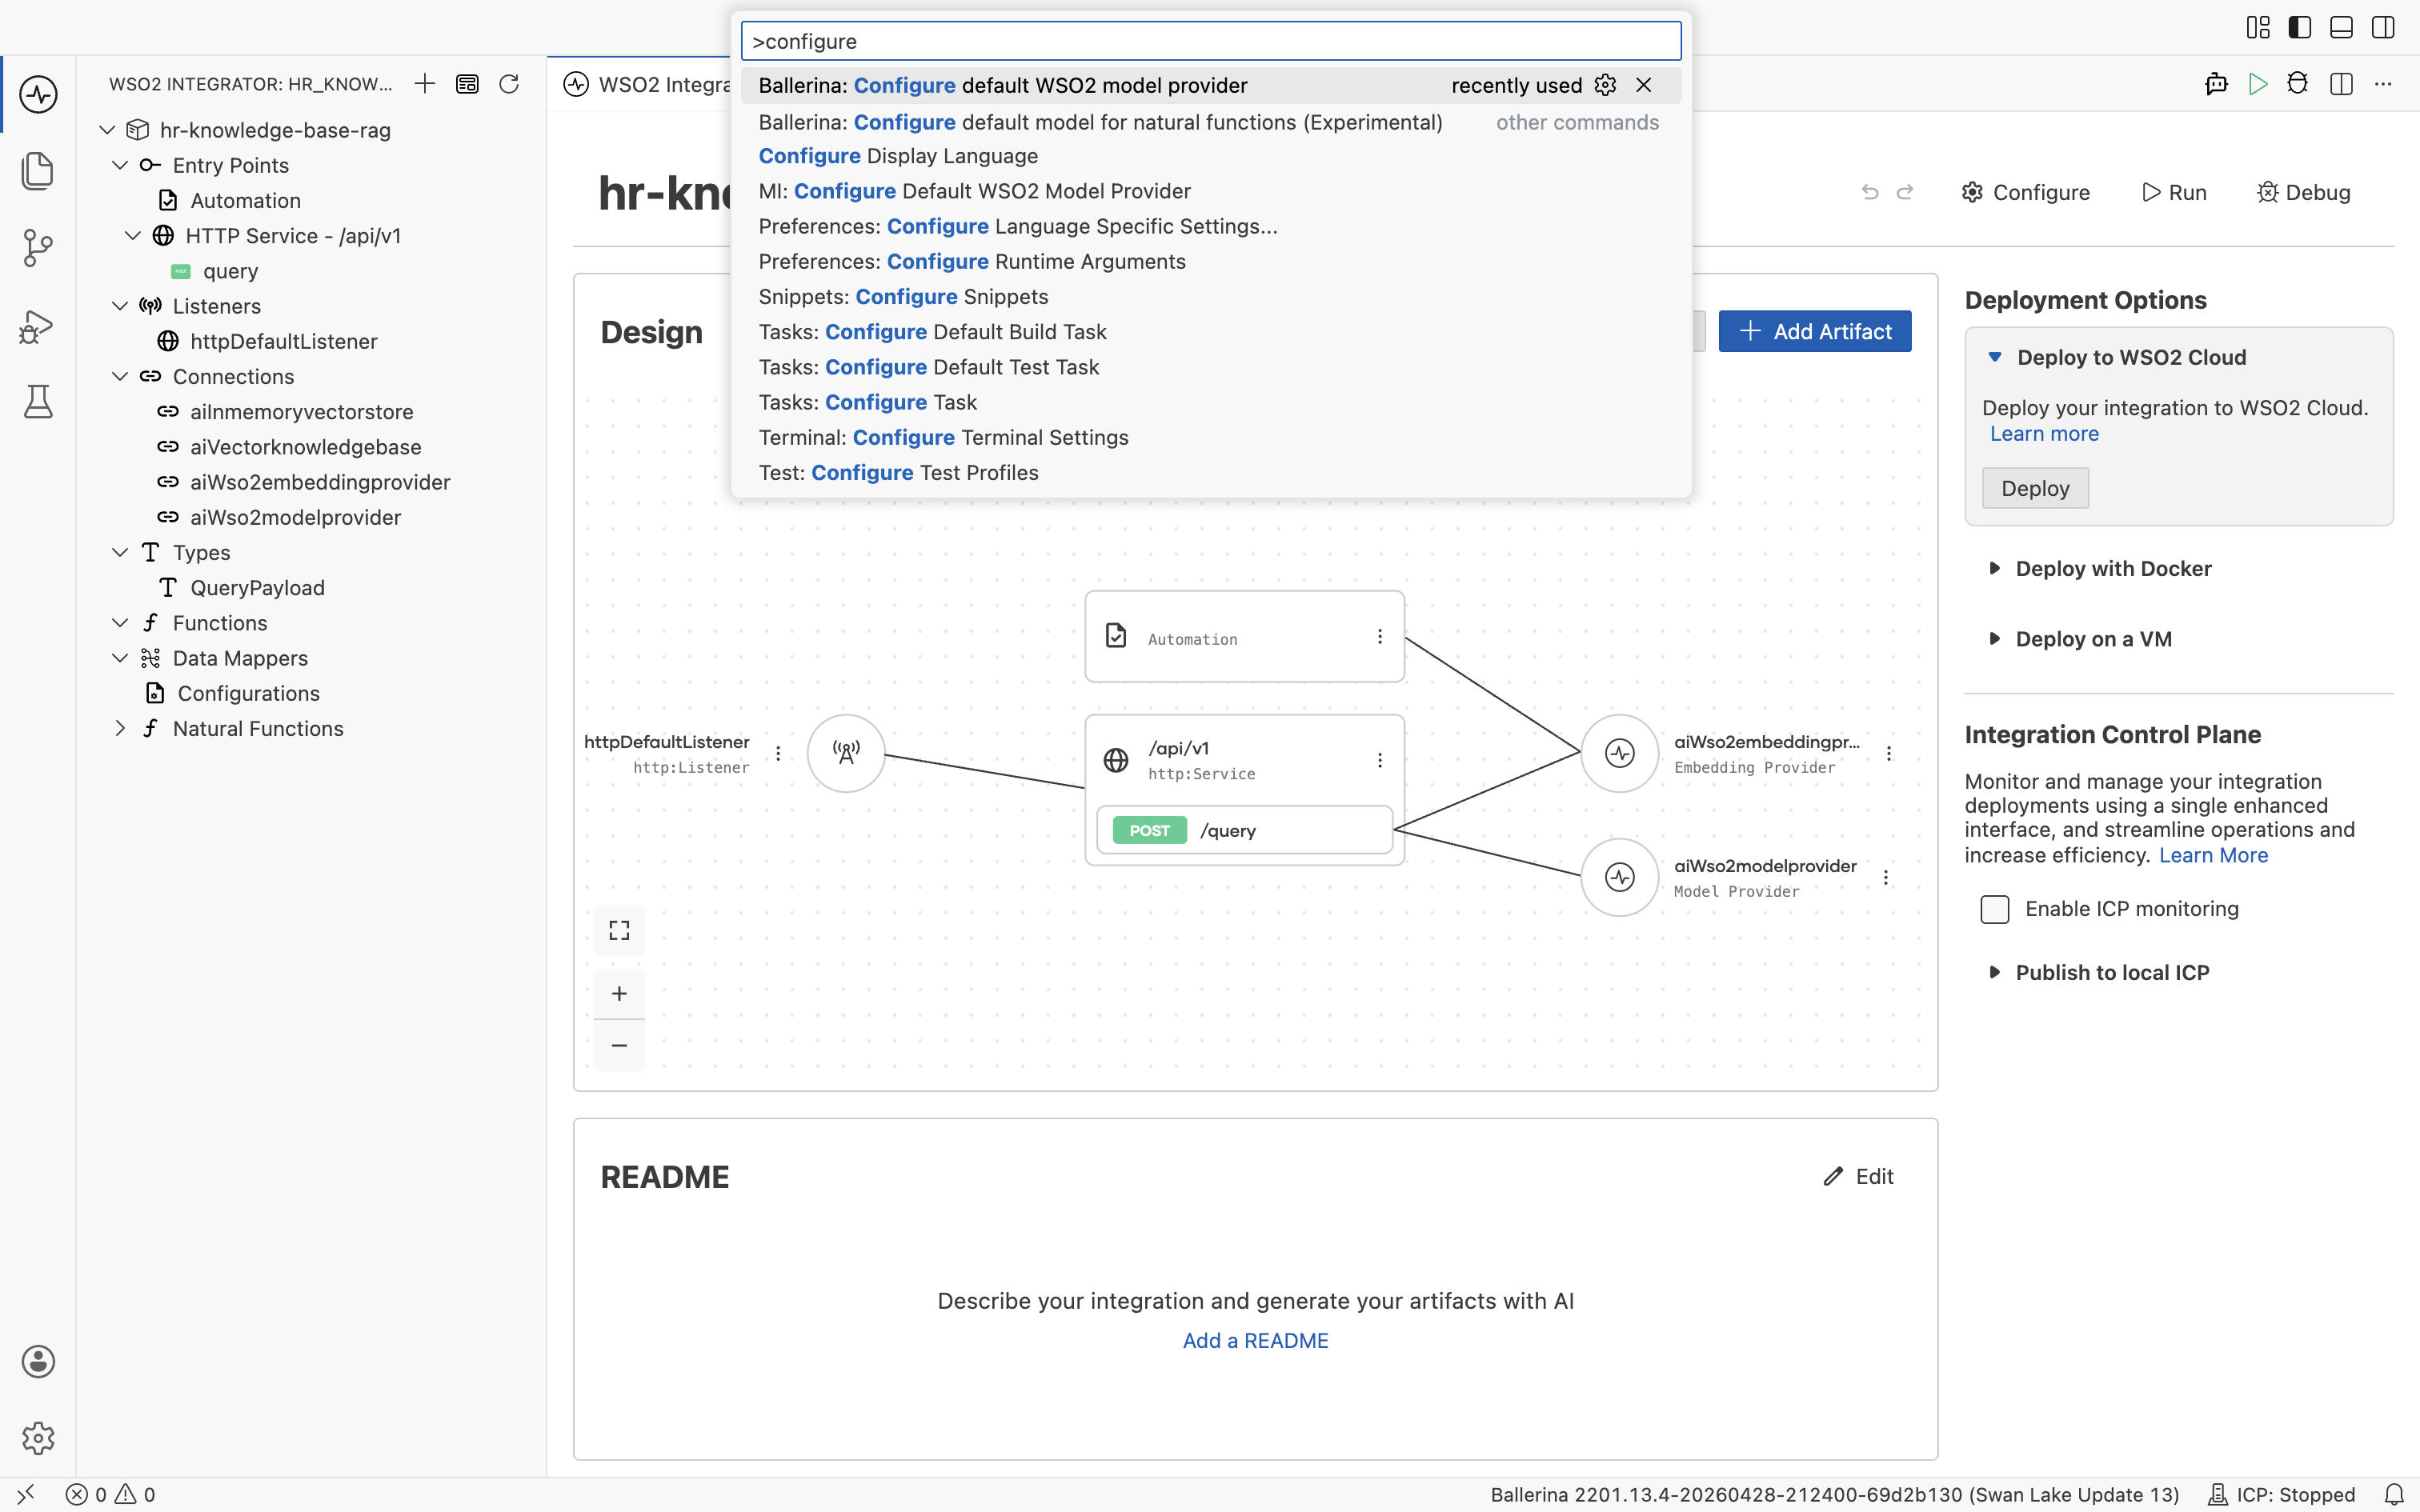Select Ballerina: Configure default WSO2 model provider command
Screen dimensions: 2420x1512
[x=1211, y=85]
